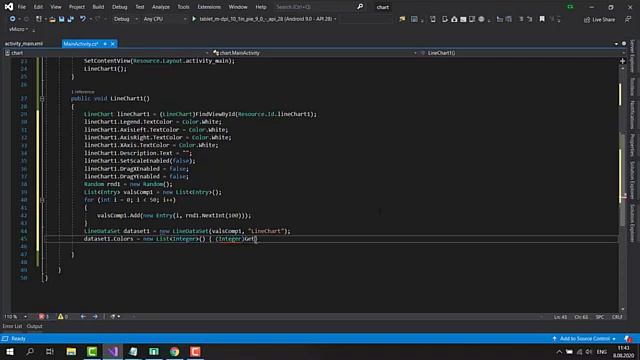Expand the target device dropdown arrow
Image resolution: width=640 pixels, height=360 pixels.
335,19
